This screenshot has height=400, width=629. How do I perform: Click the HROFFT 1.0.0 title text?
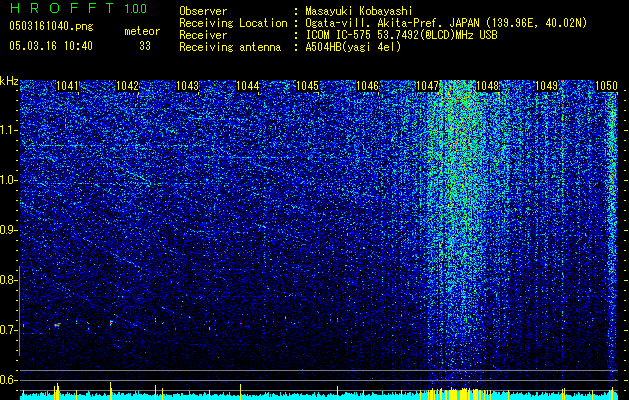click(78, 8)
